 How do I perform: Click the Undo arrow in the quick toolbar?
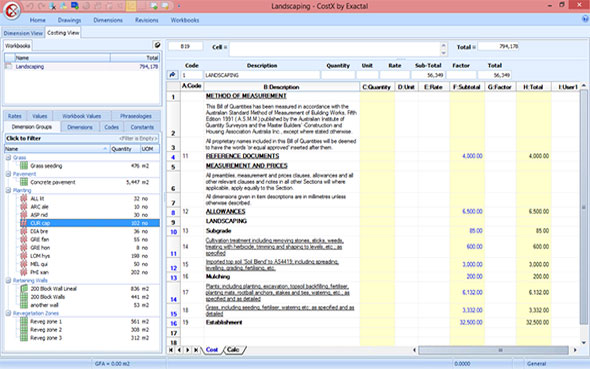pyautogui.click(x=30, y=6)
